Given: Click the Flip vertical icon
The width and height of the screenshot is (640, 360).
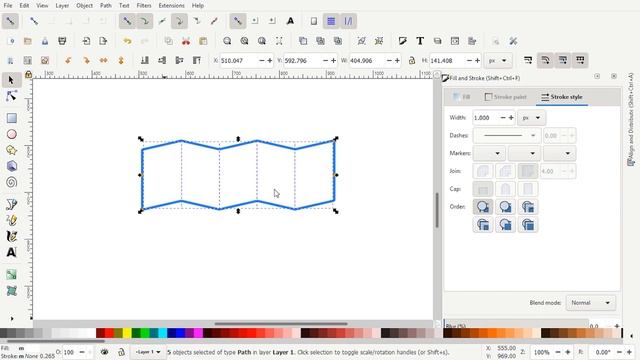Looking at the screenshot, I should click(x=121, y=60).
